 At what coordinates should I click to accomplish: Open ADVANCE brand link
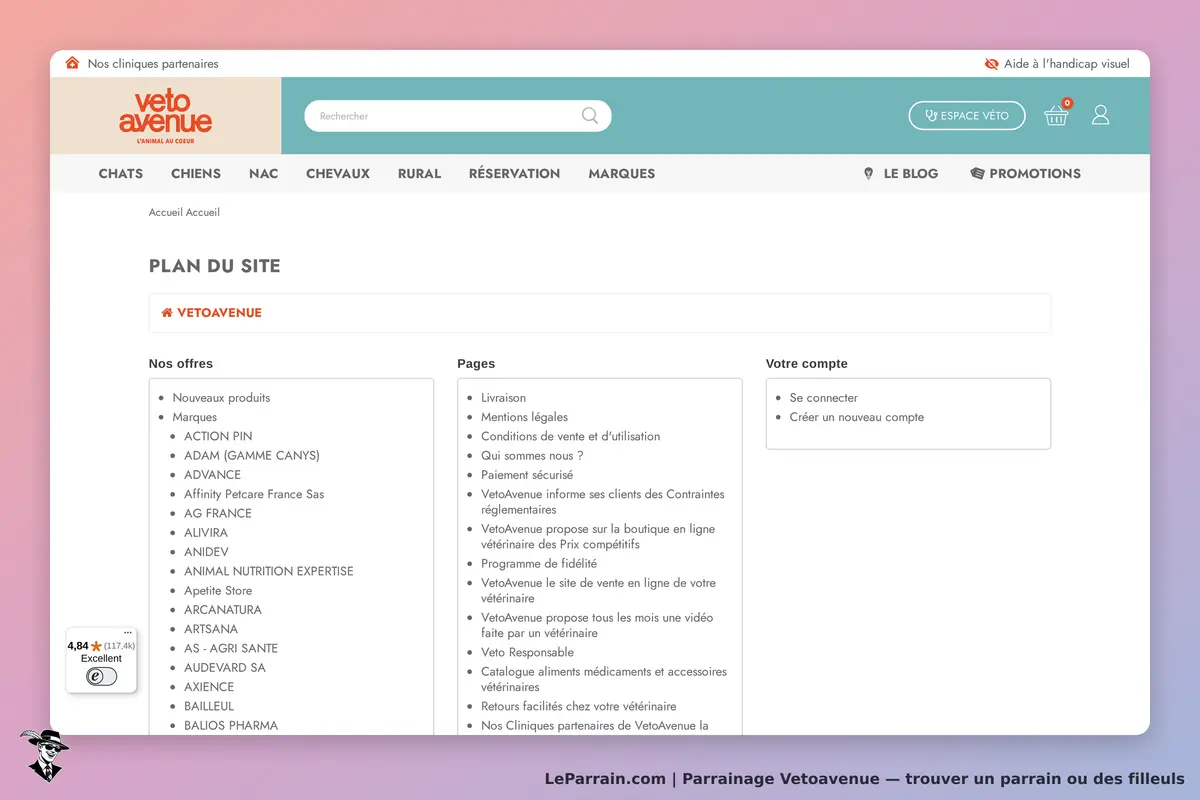212,475
